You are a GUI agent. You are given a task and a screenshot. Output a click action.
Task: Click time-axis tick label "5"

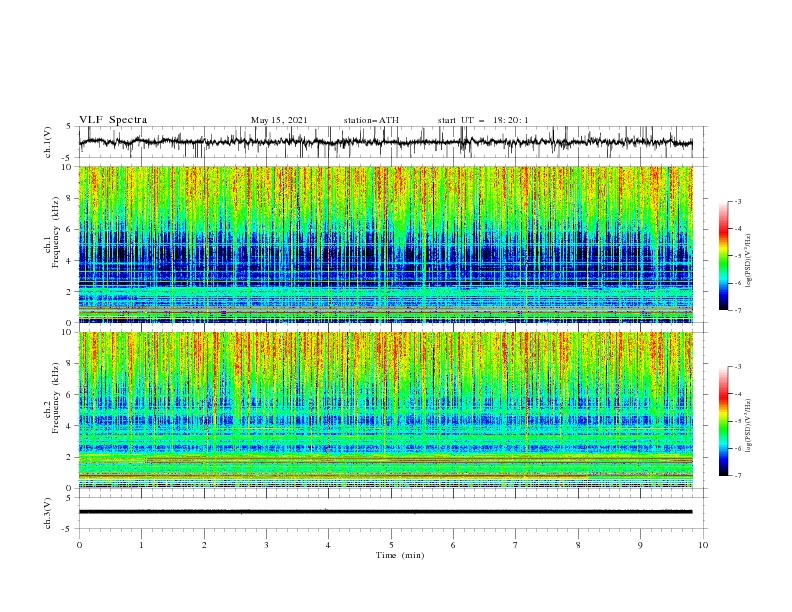391,545
